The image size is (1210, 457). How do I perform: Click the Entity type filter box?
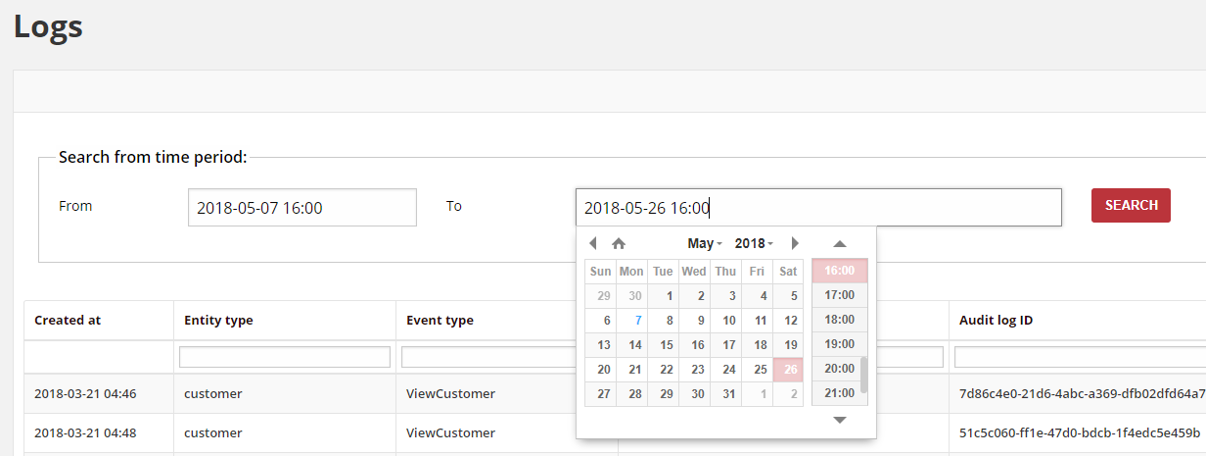(x=285, y=357)
